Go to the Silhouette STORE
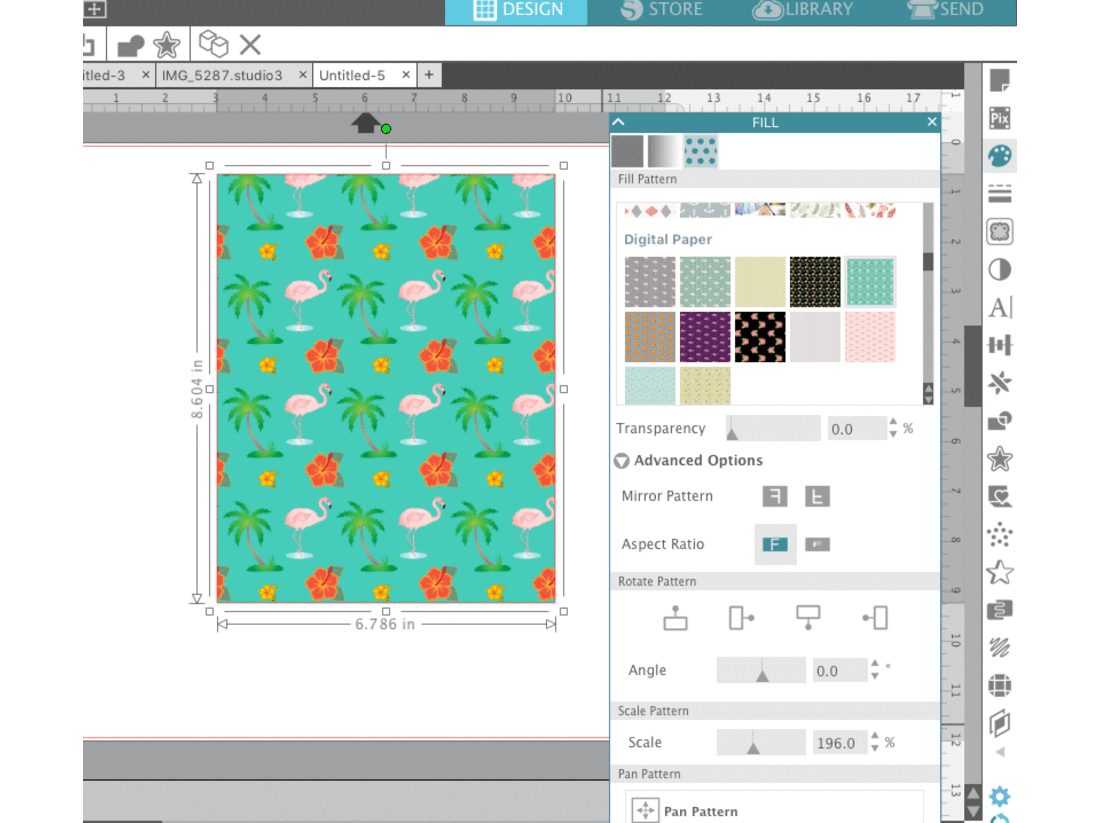Viewport: 1100px width, 823px height. (x=663, y=10)
